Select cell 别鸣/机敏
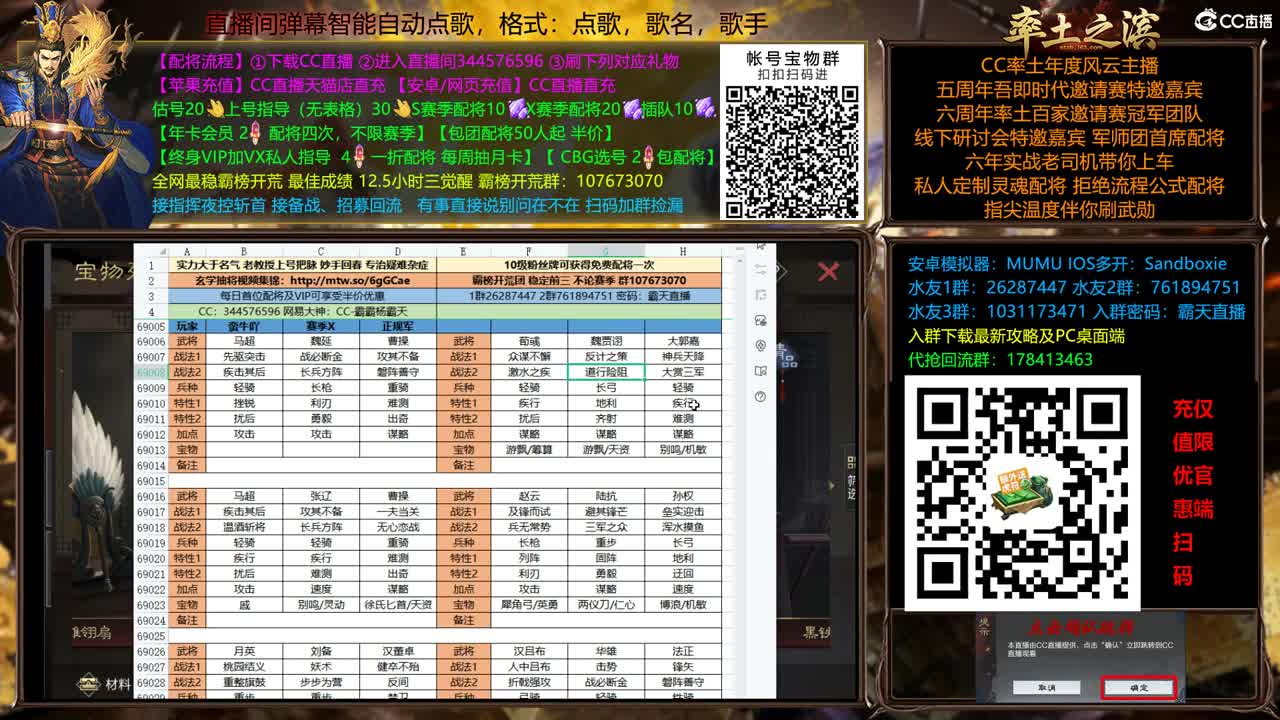1280x720 pixels. pos(683,450)
